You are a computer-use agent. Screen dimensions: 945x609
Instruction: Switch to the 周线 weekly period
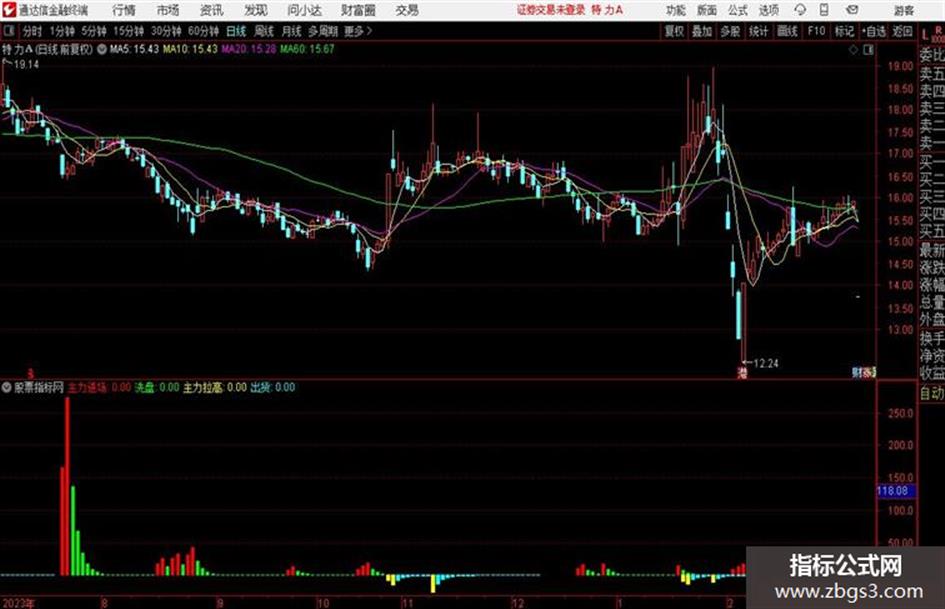click(x=264, y=31)
